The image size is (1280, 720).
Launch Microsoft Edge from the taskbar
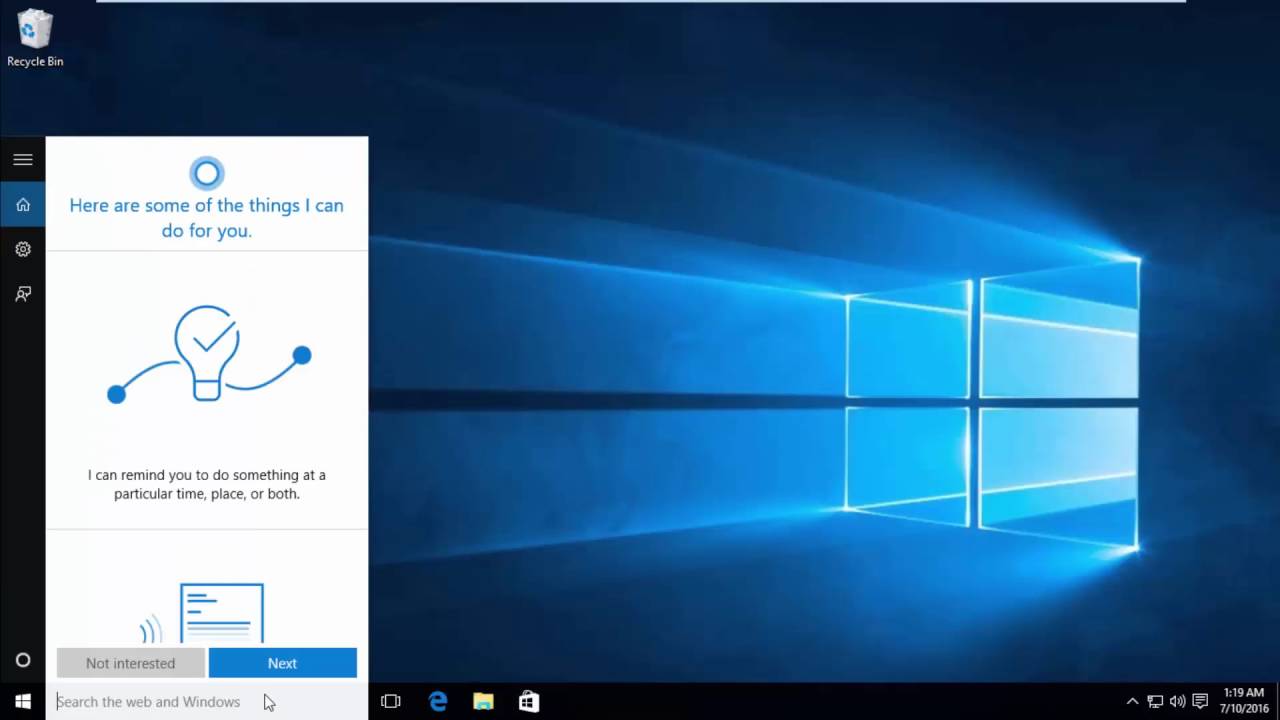click(438, 702)
